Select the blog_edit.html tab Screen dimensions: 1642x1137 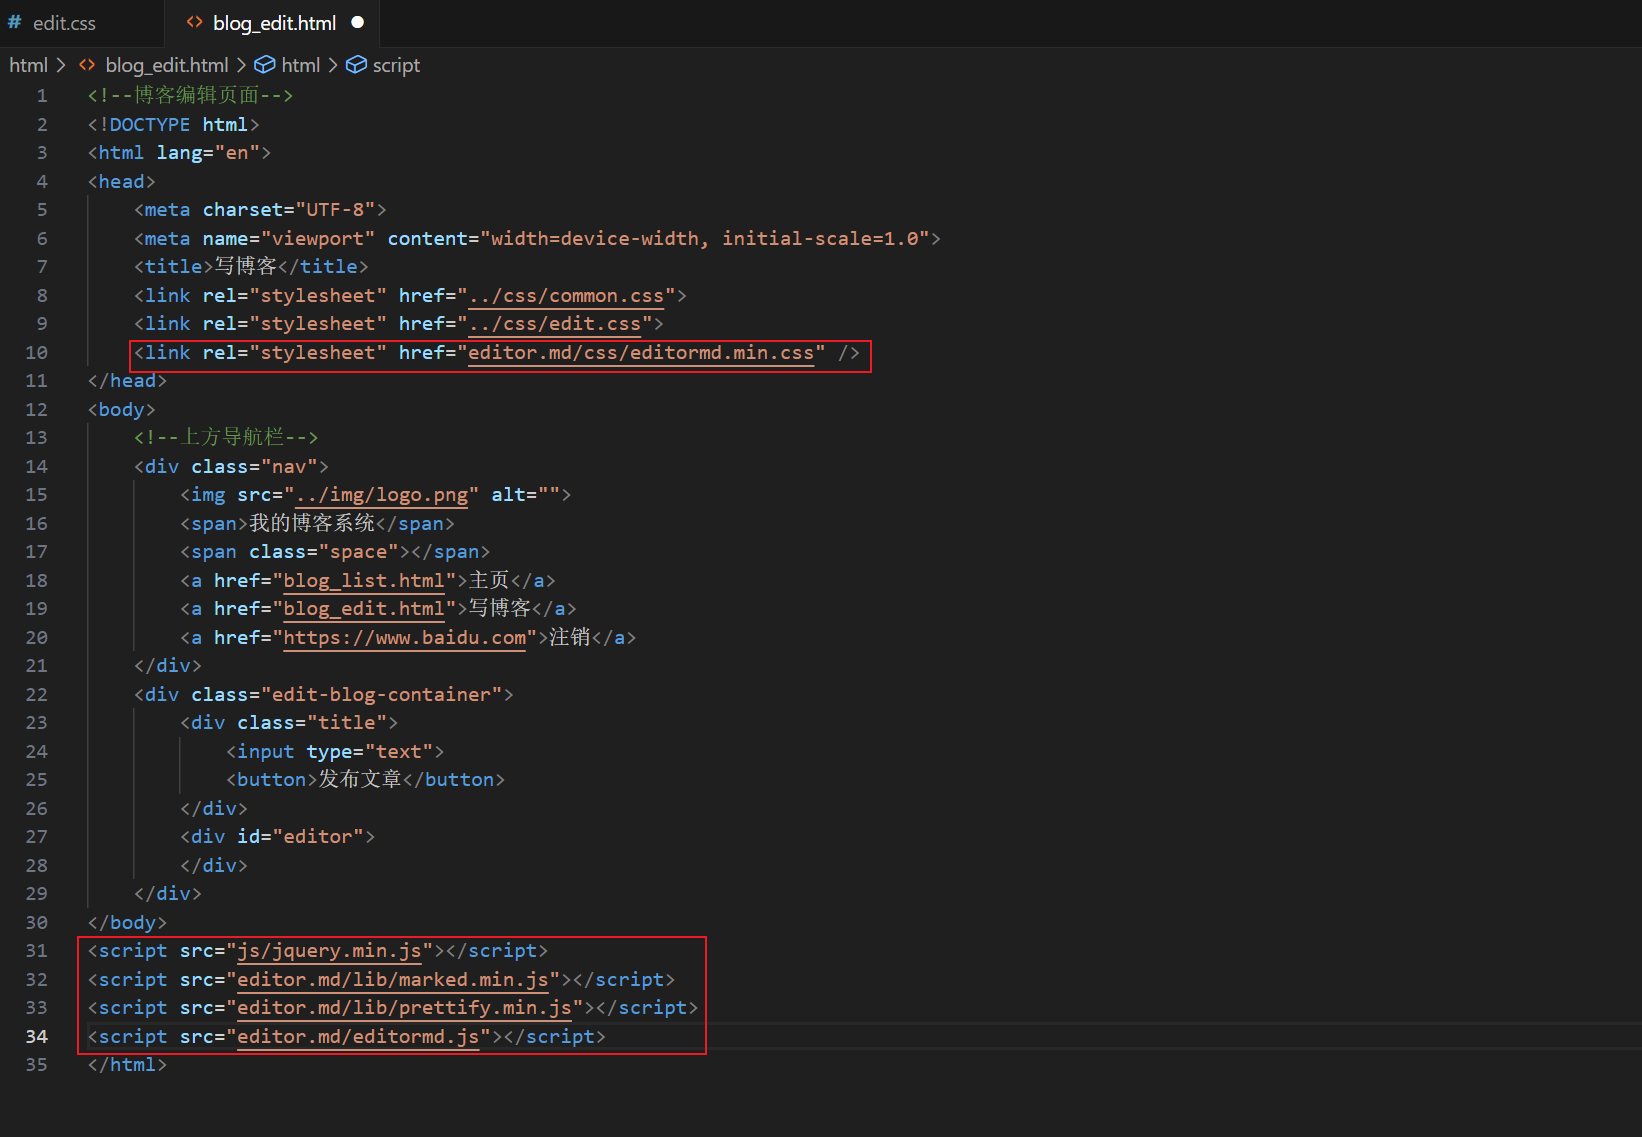(x=274, y=23)
